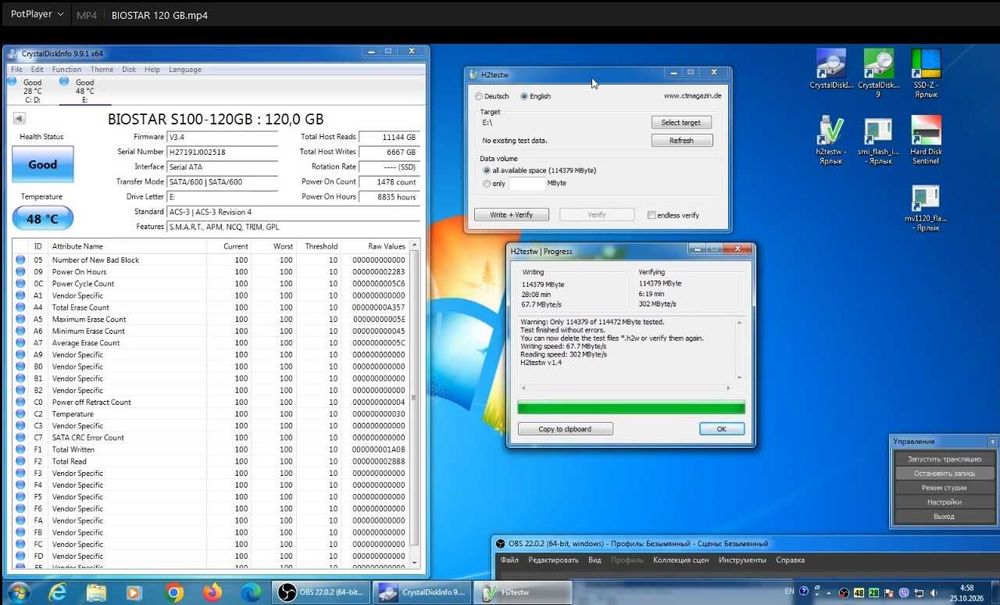This screenshot has height=605, width=1000.
Task: Click the green 28 temperature tray icon
Action: 874,592
